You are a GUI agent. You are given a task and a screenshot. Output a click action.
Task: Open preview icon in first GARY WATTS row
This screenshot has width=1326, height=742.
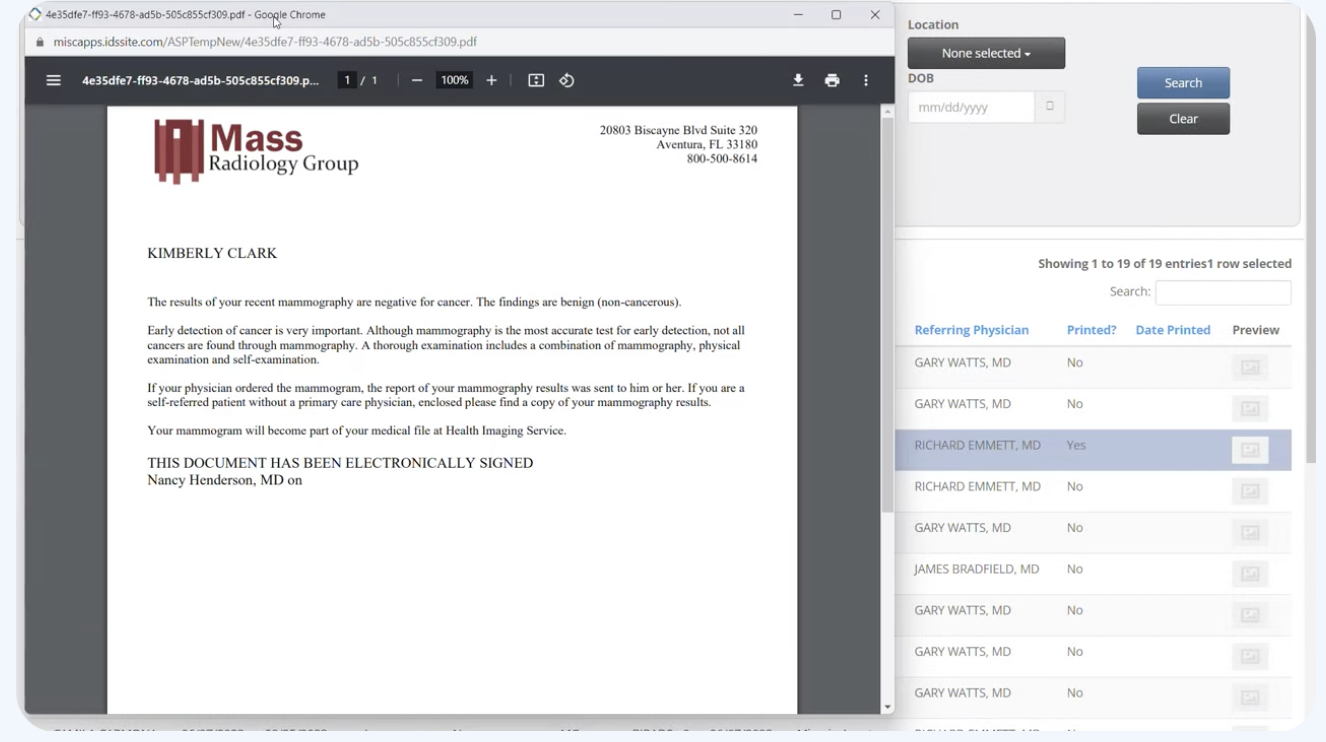(x=1250, y=368)
